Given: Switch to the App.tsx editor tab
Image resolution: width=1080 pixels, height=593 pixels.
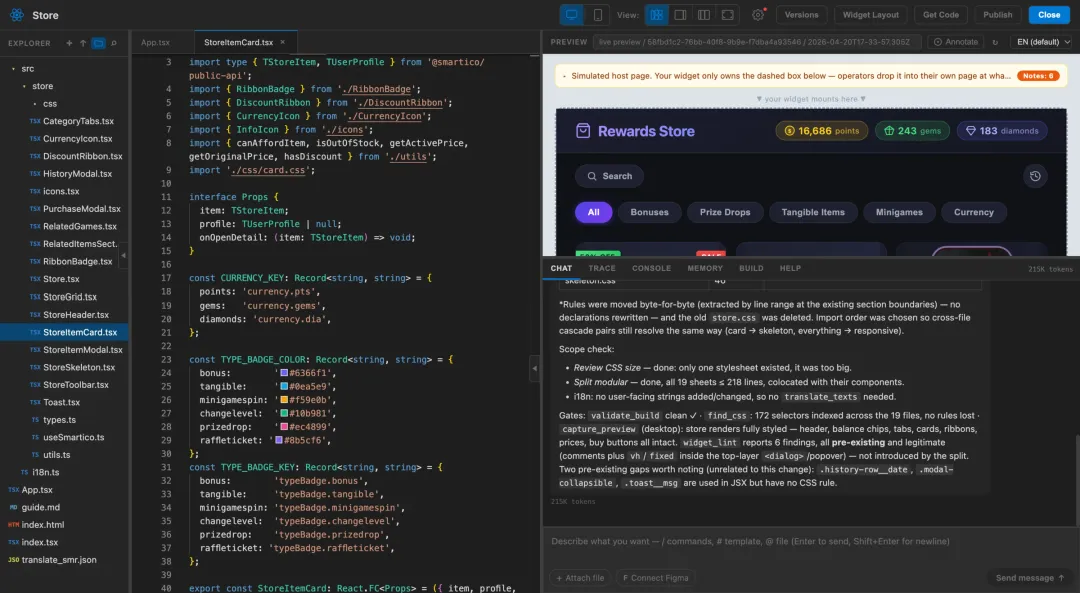Looking at the screenshot, I should [x=155, y=42].
